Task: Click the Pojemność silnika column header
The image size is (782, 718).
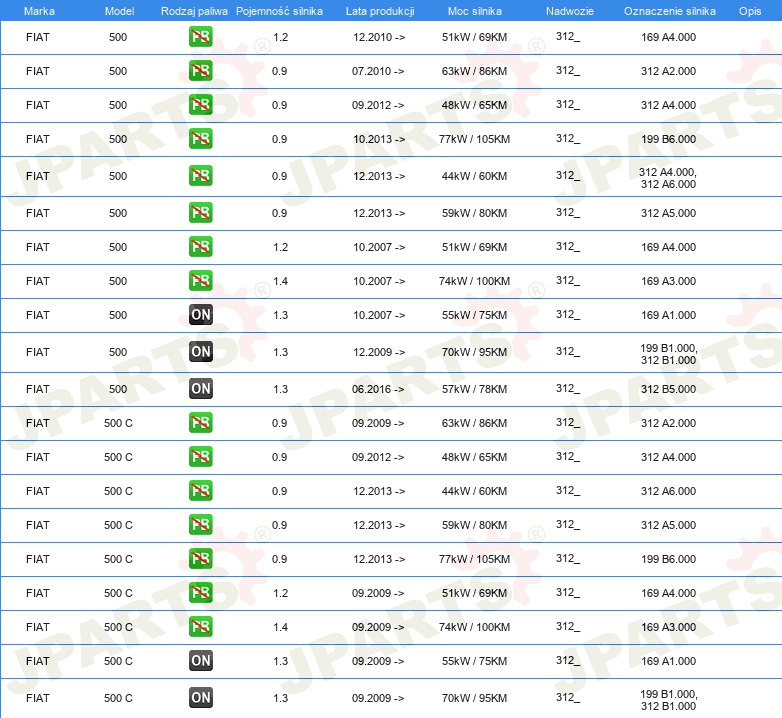Action: pyautogui.click(x=279, y=11)
